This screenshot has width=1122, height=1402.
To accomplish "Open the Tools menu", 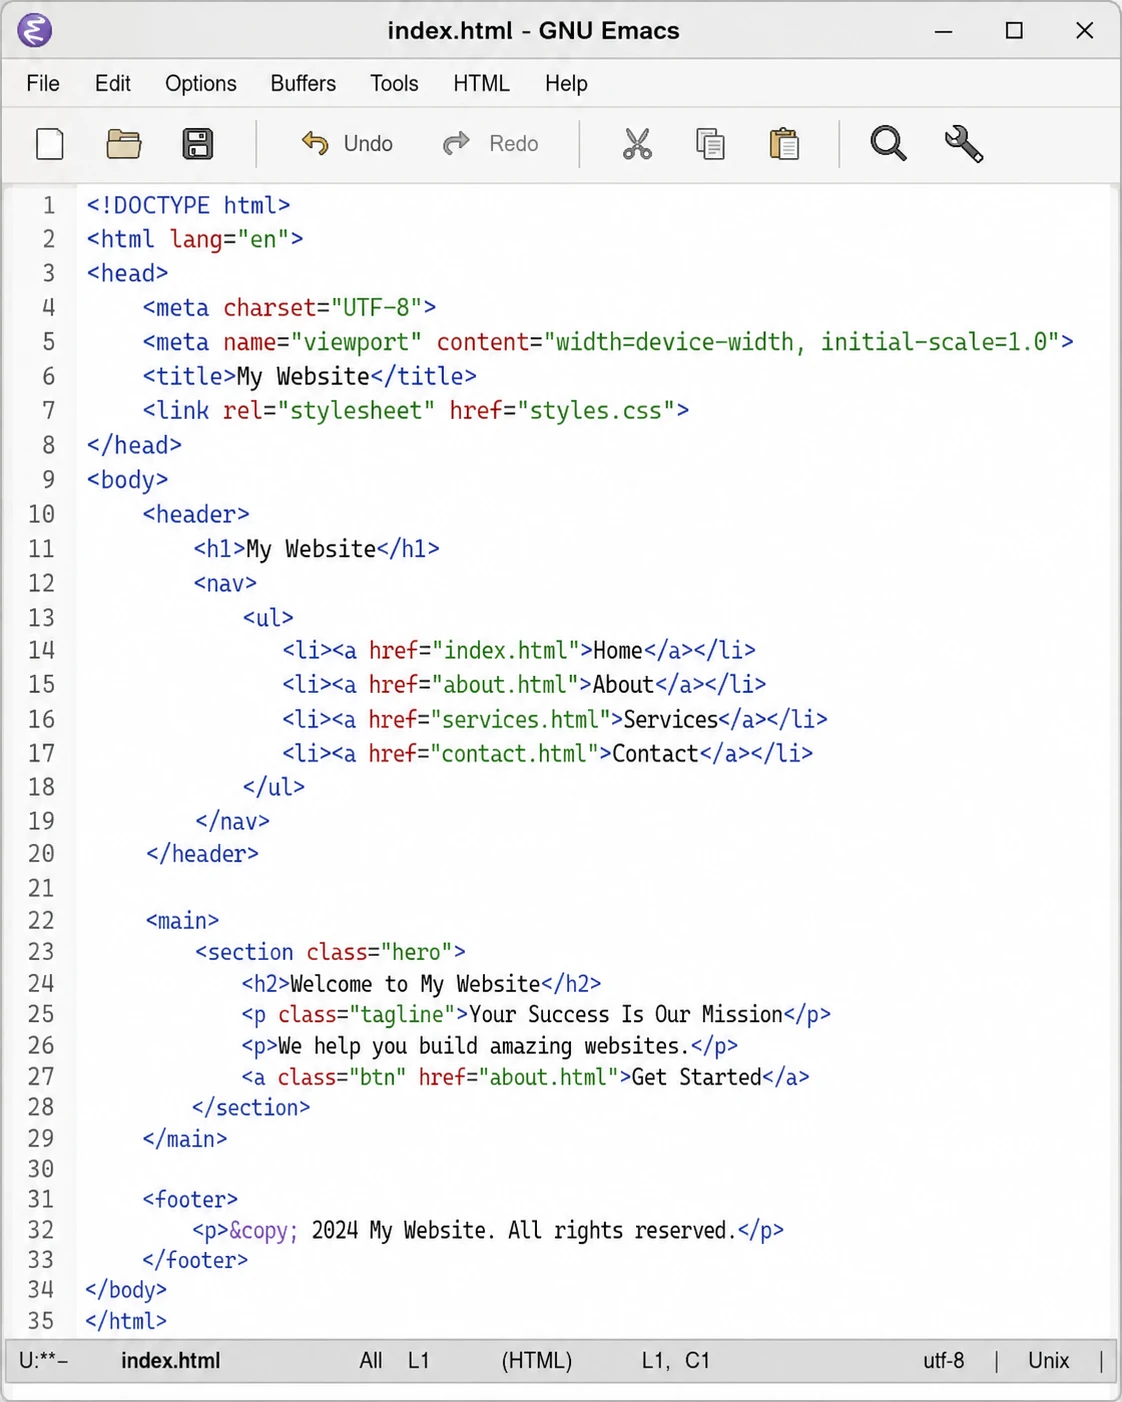I will pos(394,84).
